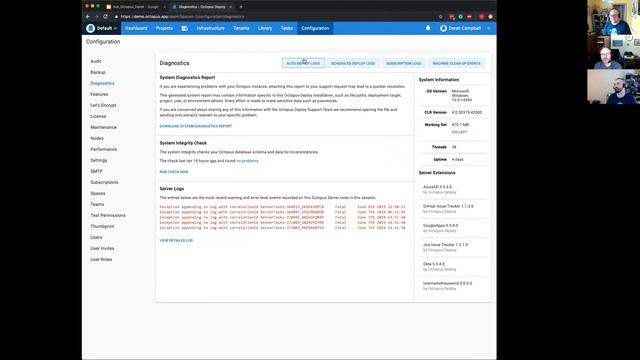The height and width of the screenshot is (360, 640).
Task: Click Machine Clean Up Events button
Action: click(456, 63)
